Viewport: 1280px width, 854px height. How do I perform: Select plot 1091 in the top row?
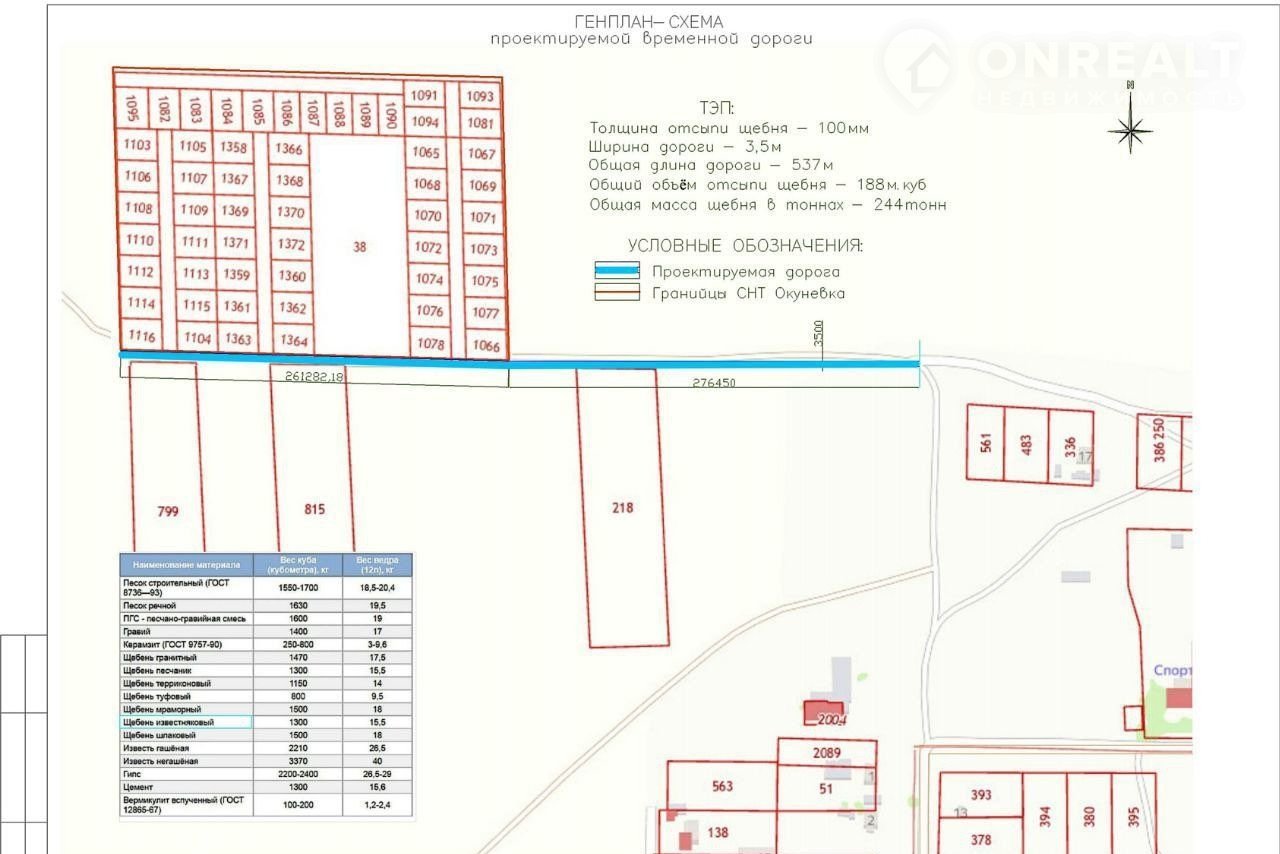[425, 95]
